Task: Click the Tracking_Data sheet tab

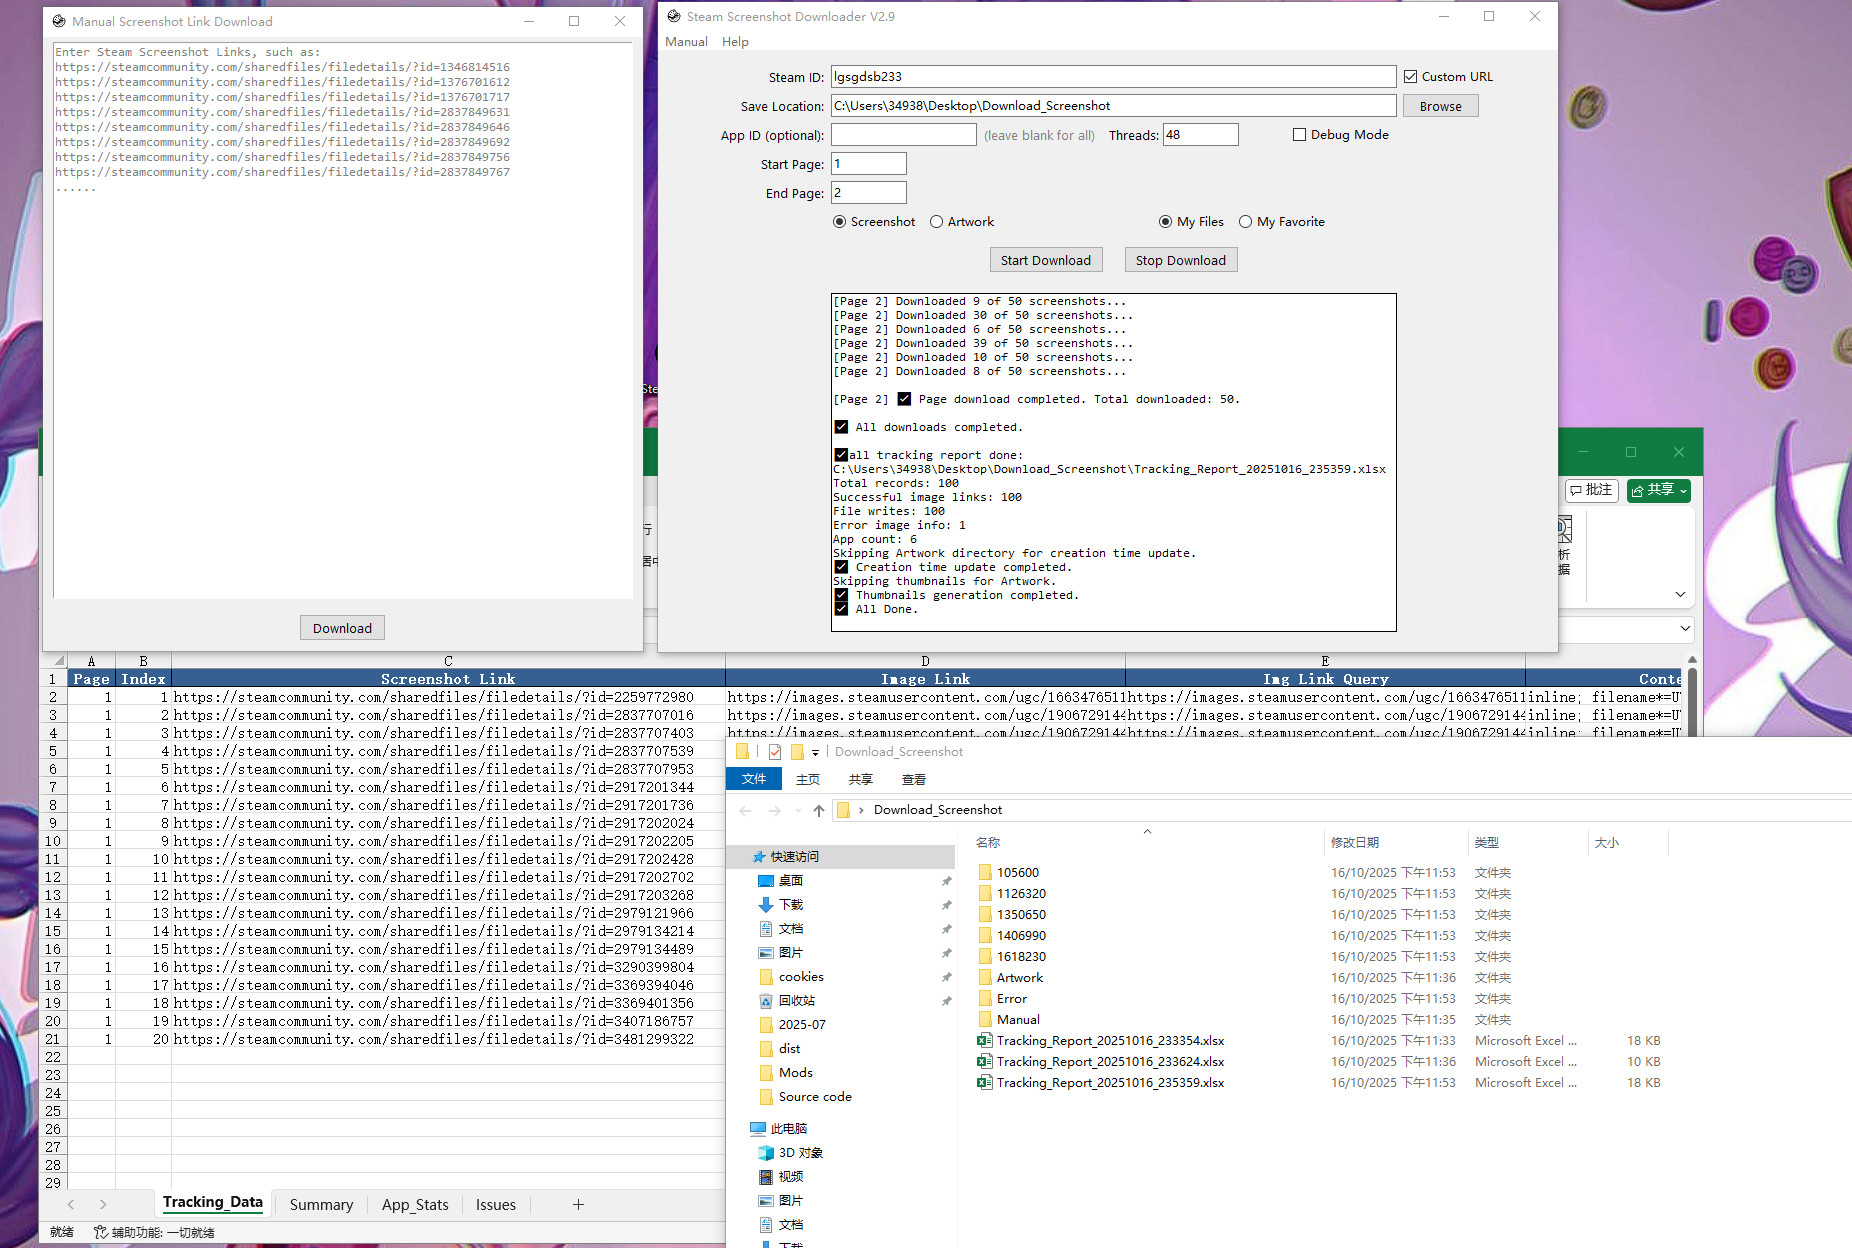Action: coord(213,1203)
